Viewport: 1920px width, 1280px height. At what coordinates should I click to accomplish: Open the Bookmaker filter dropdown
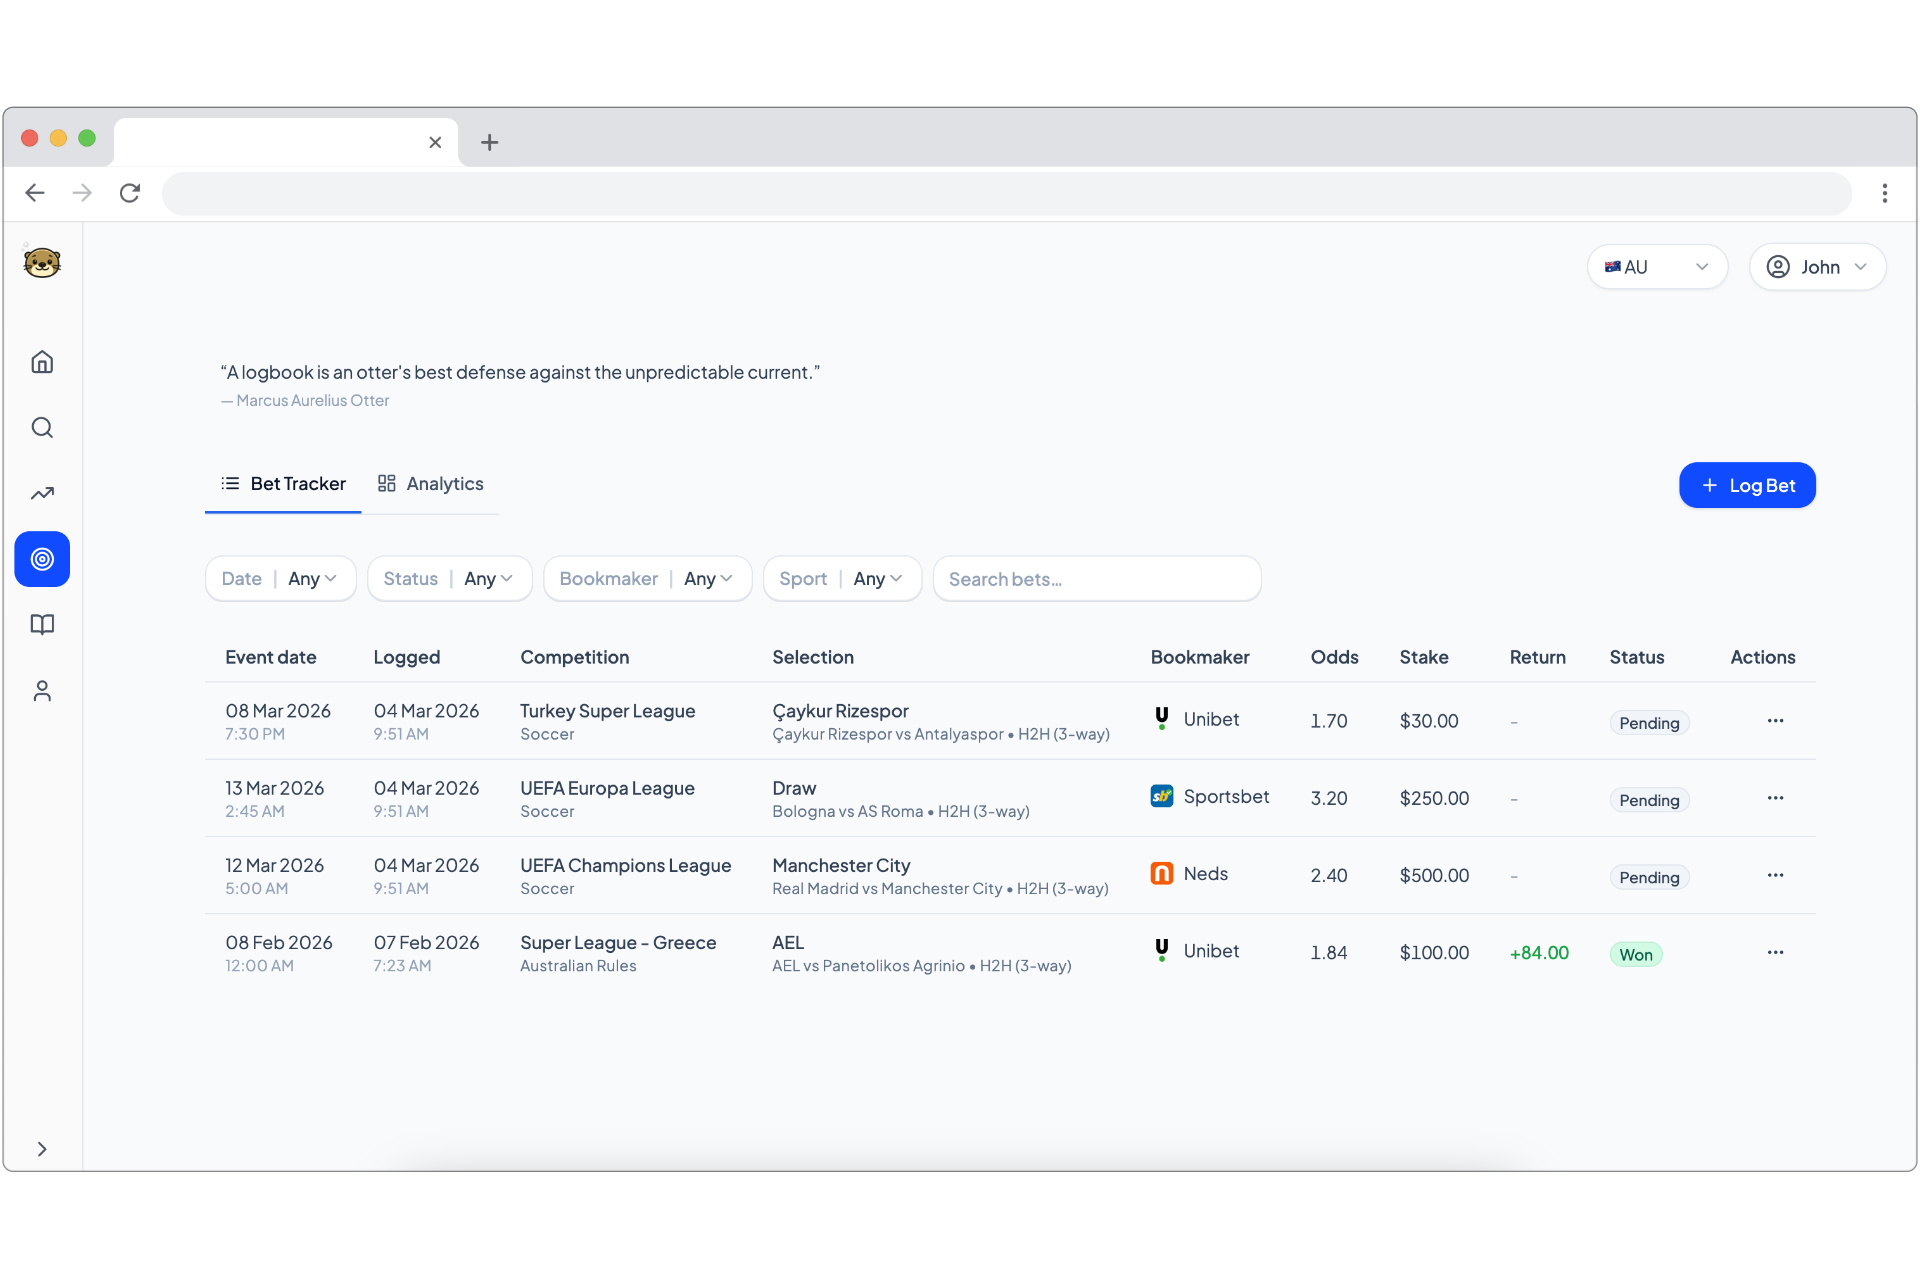coord(647,578)
